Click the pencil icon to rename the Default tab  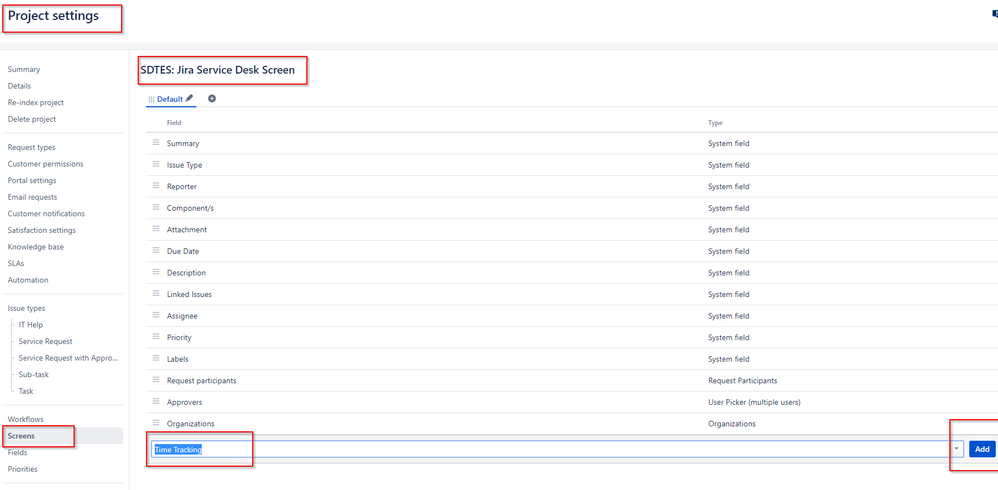click(189, 99)
